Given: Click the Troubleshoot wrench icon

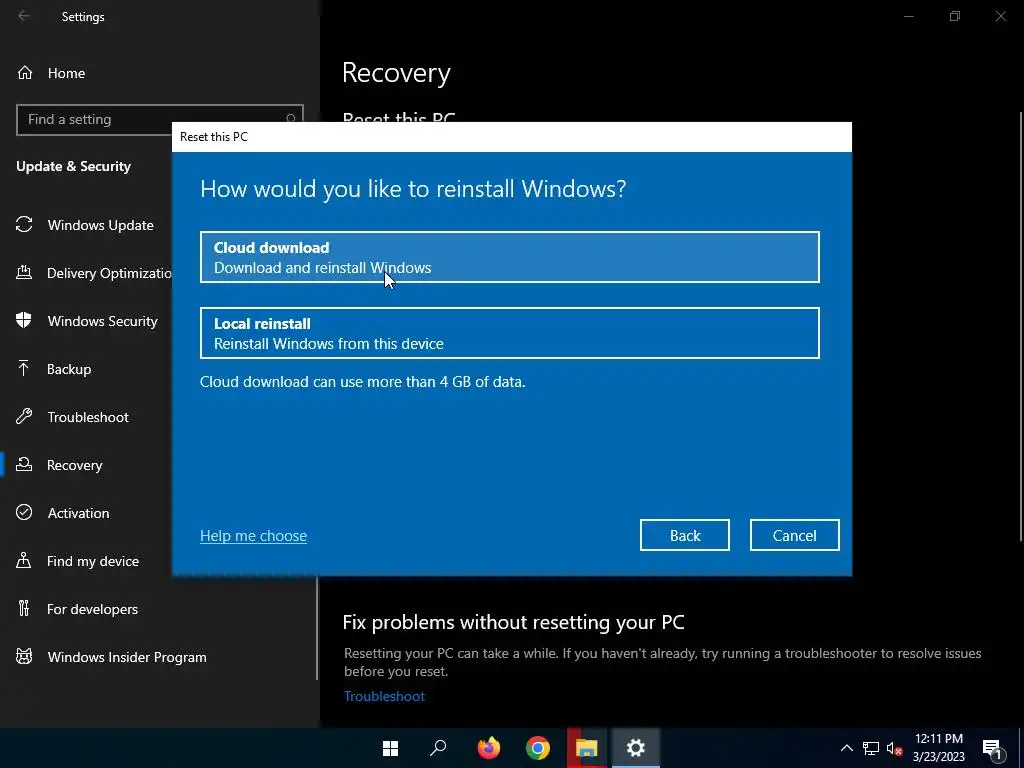Looking at the screenshot, I should click(24, 417).
